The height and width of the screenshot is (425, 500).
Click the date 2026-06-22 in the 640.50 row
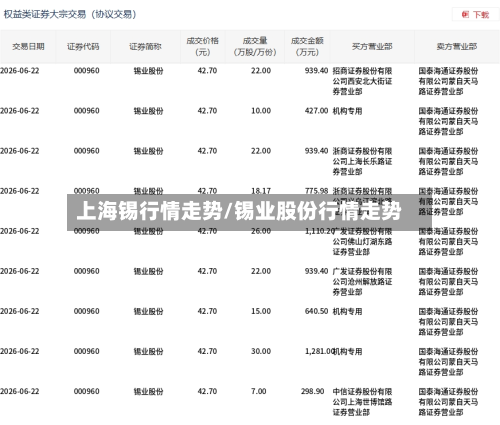[20, 311]
